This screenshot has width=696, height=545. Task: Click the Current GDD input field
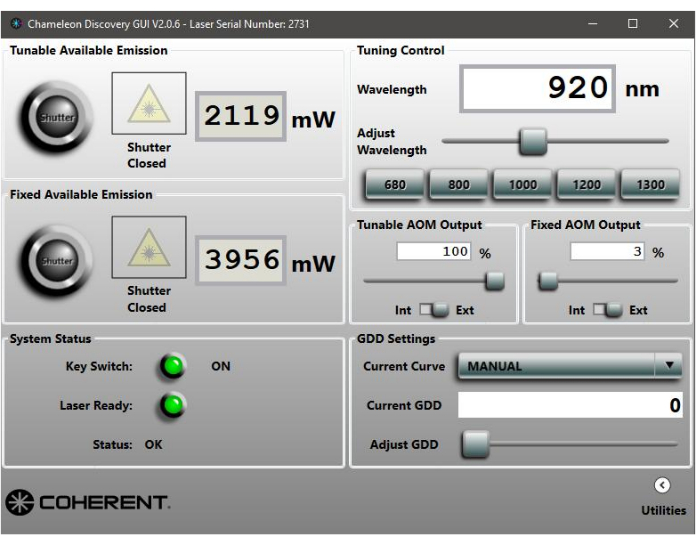(570, 405)
